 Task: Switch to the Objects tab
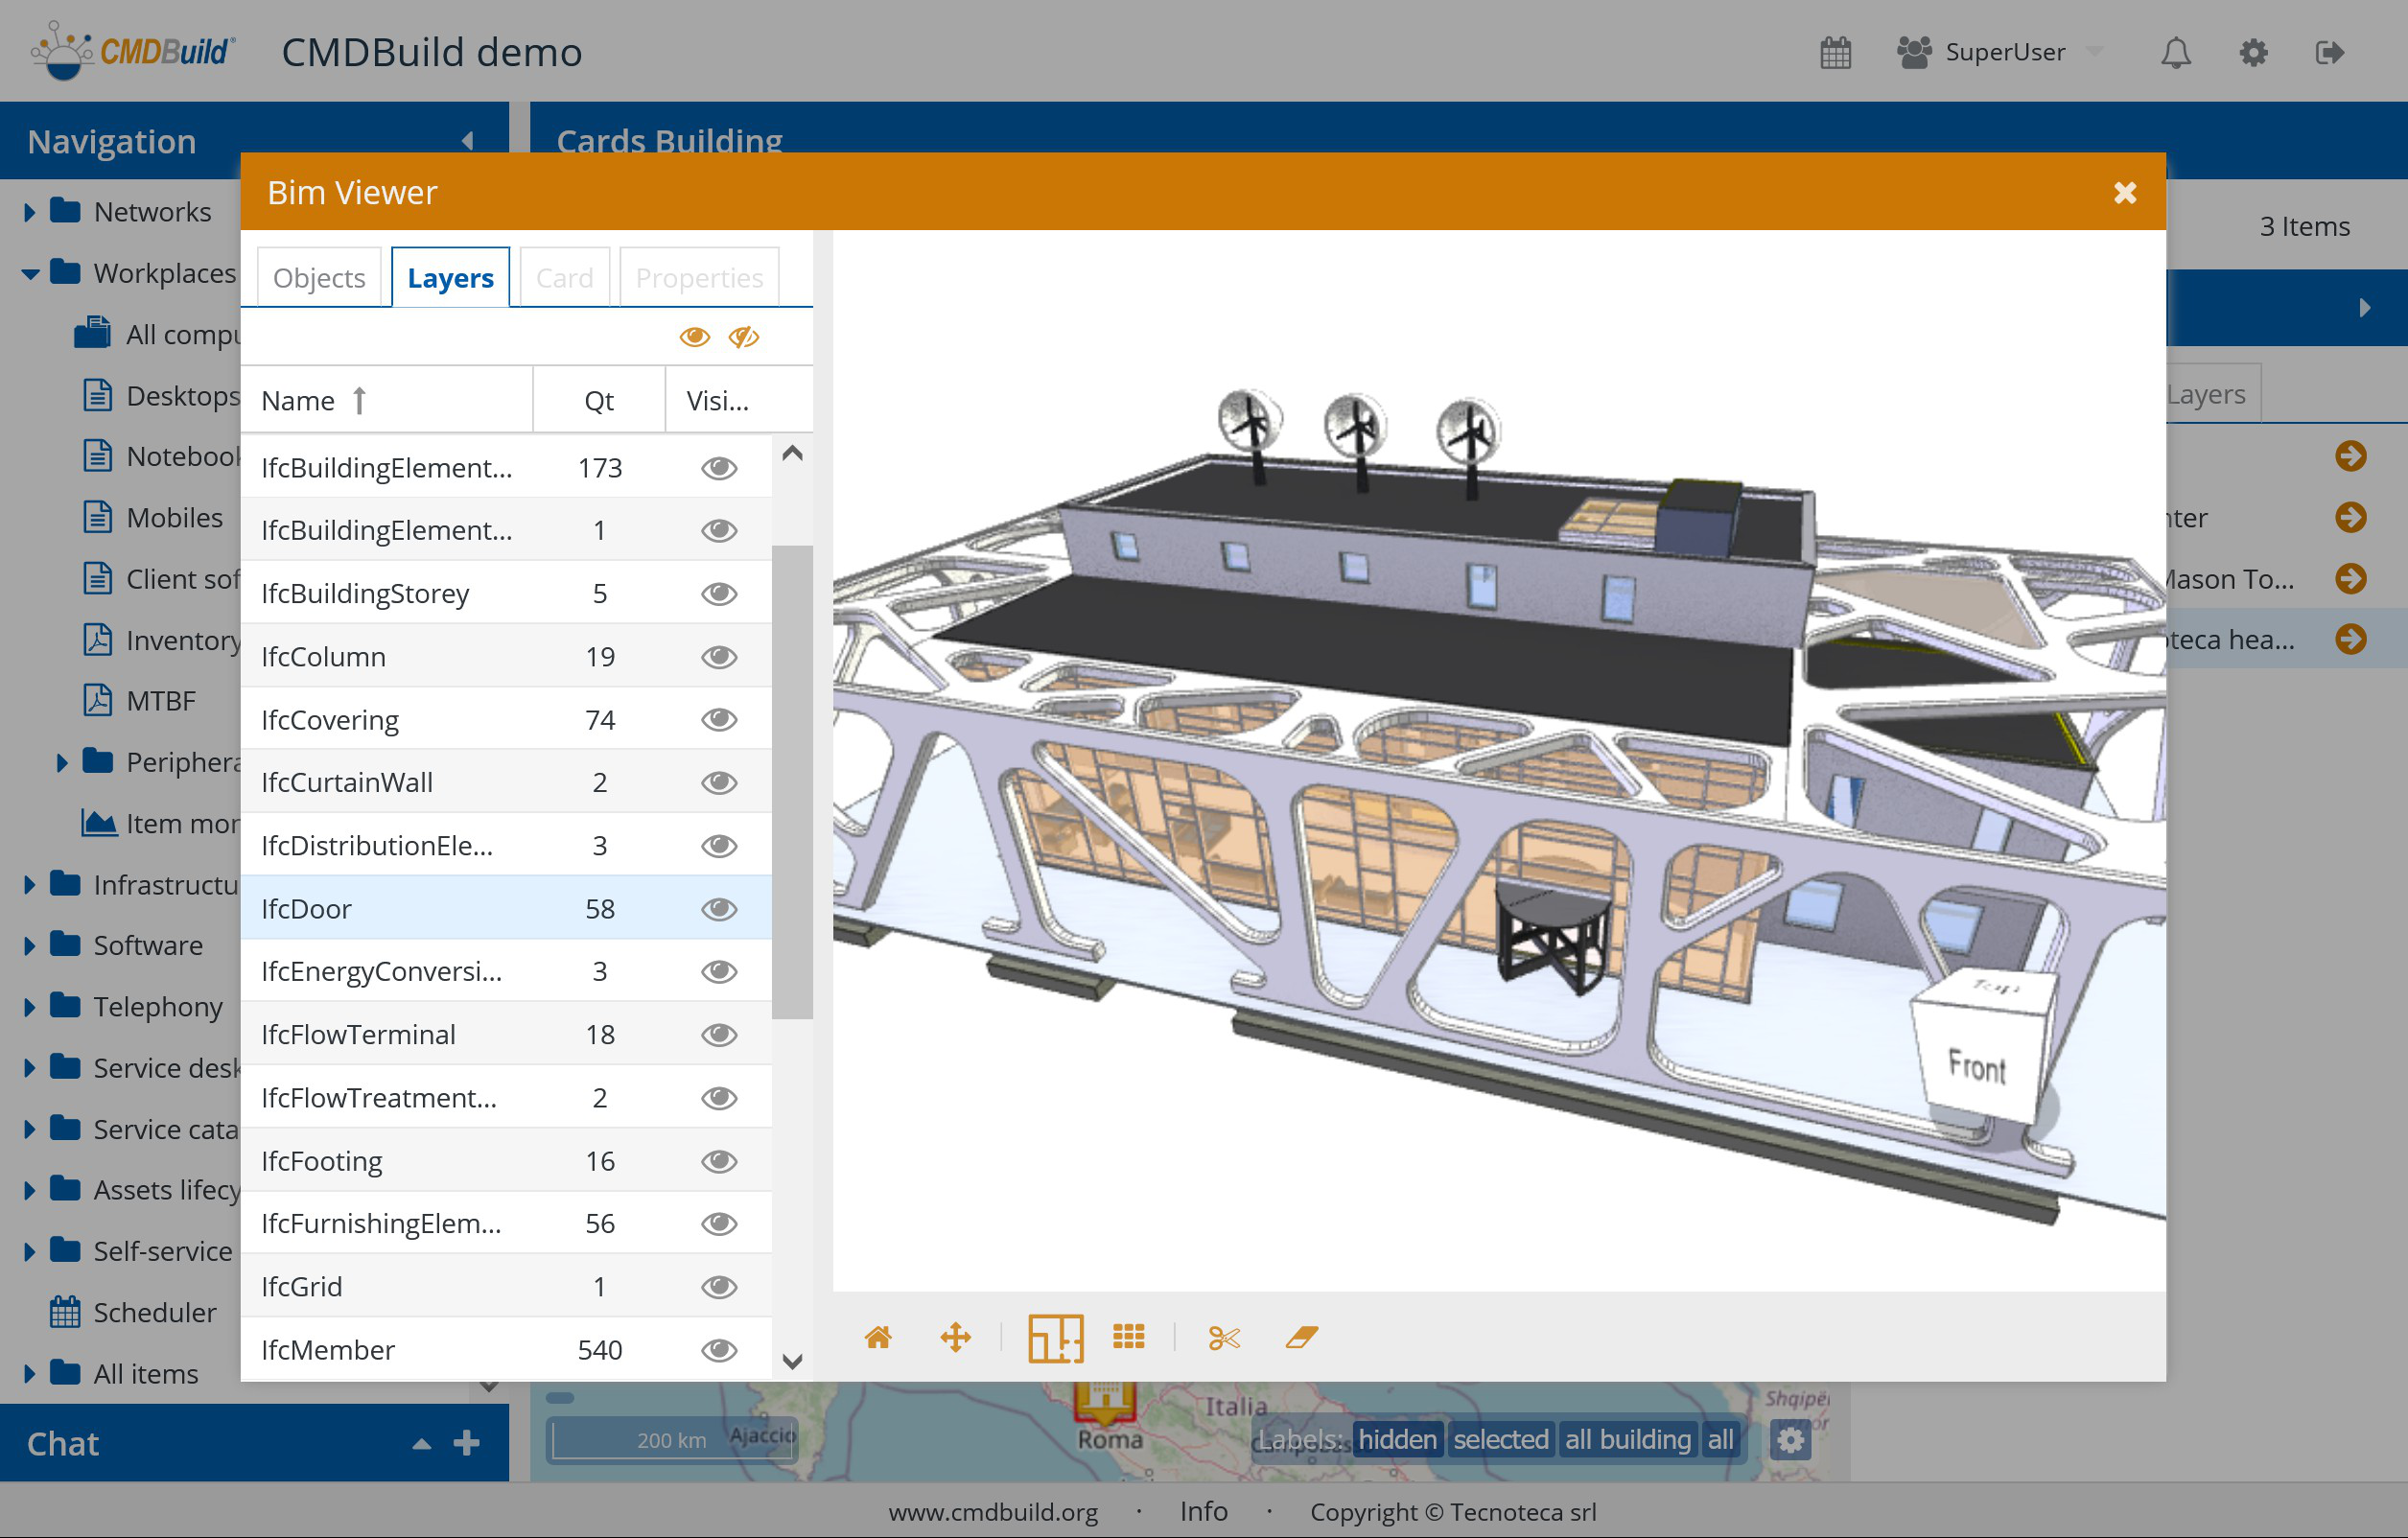tap(319, 278)
